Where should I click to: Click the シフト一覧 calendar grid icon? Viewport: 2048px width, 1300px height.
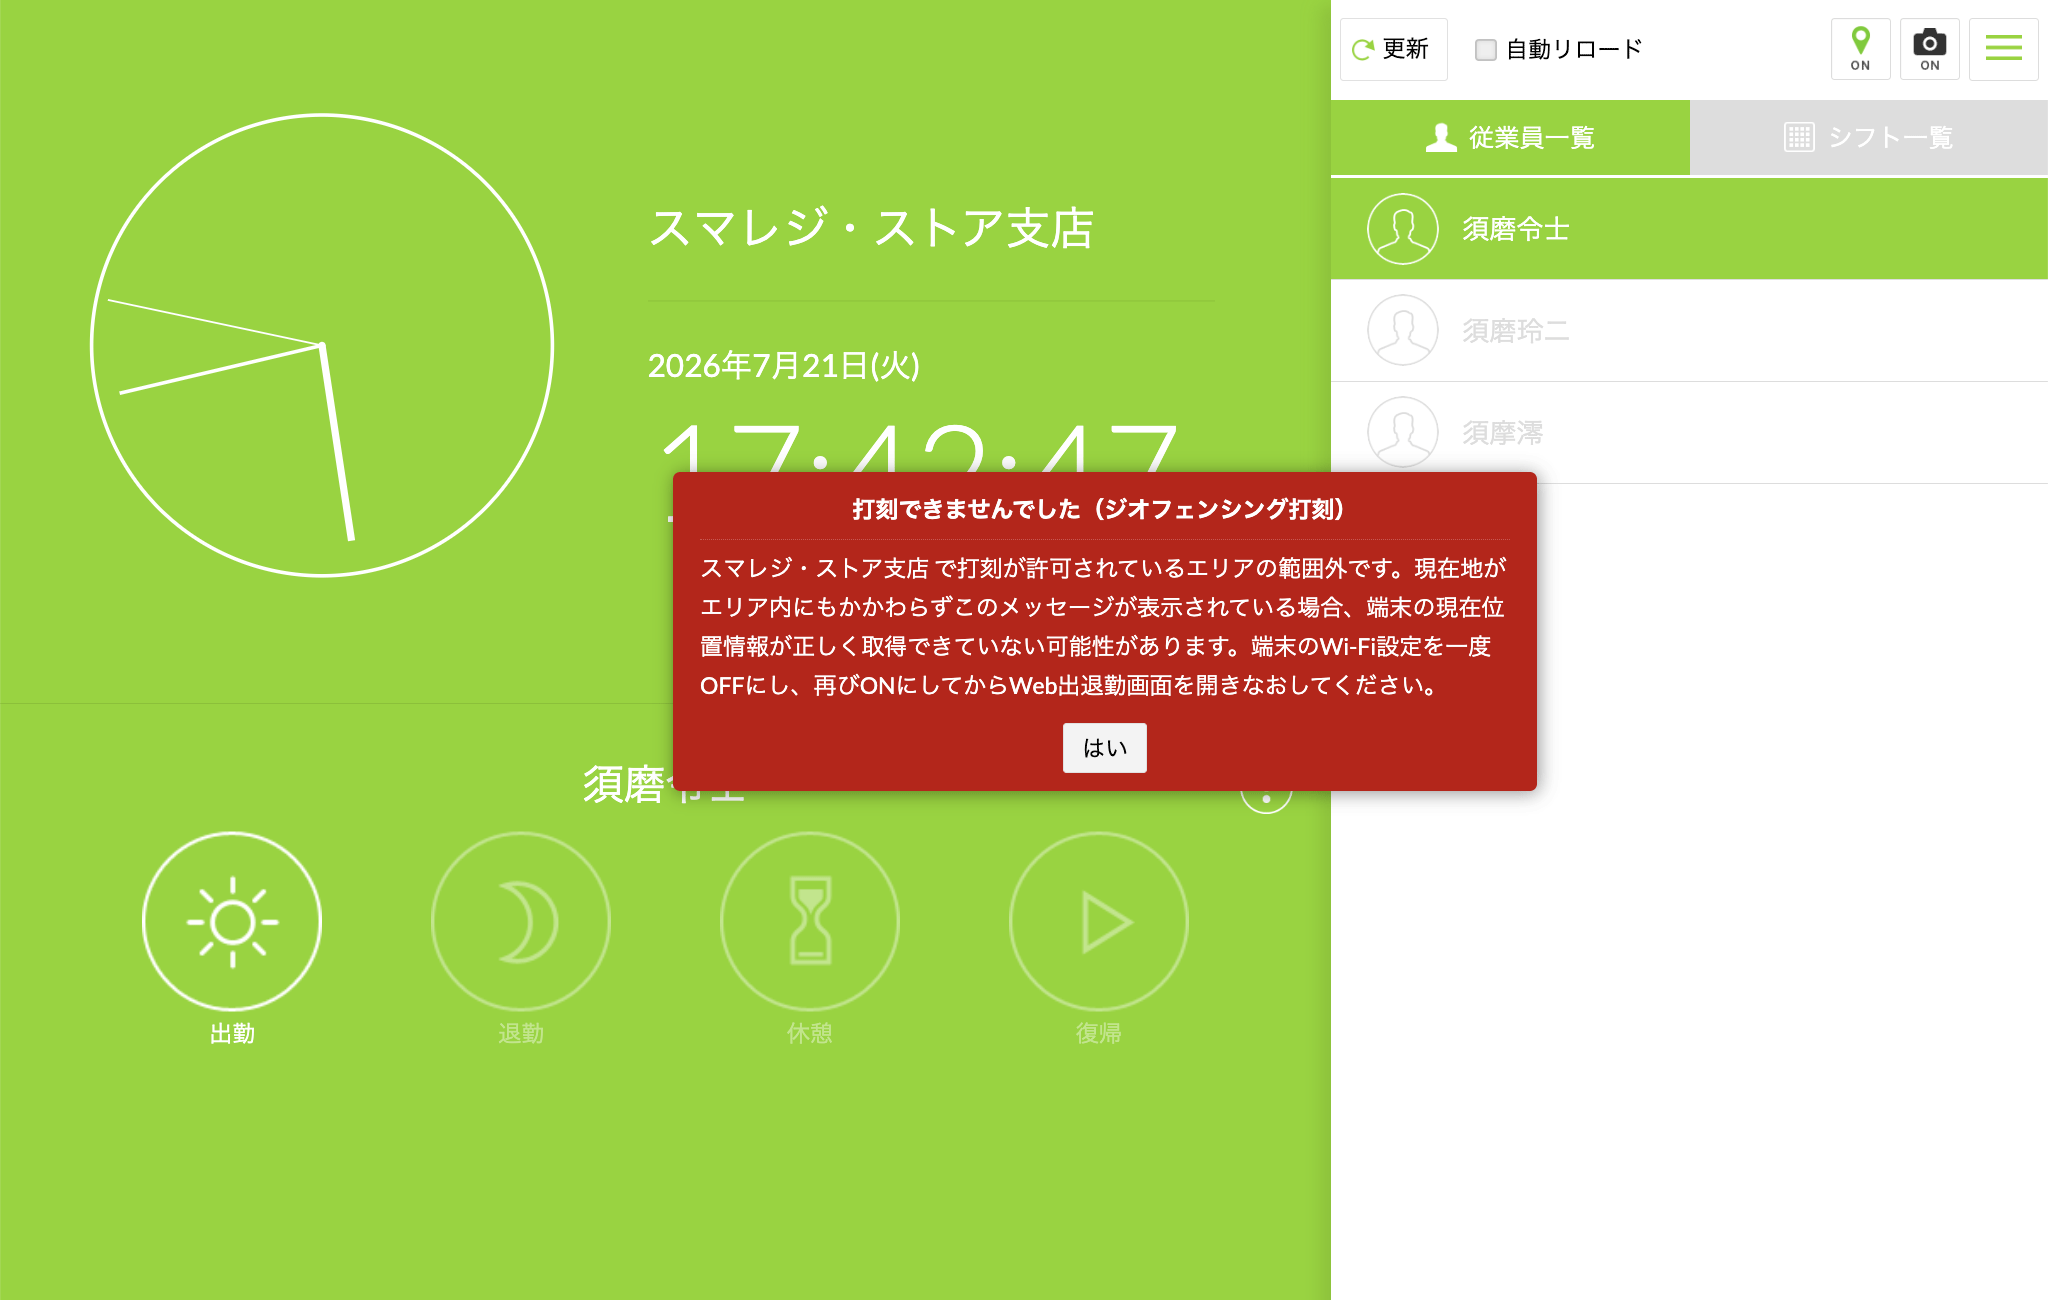[1799, 137]
